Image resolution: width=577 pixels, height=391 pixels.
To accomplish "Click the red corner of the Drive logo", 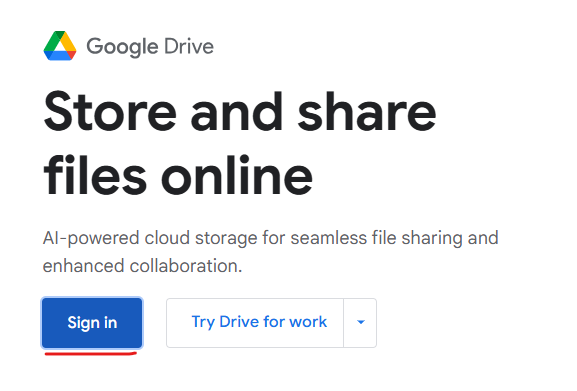I will tap(72, 55).
